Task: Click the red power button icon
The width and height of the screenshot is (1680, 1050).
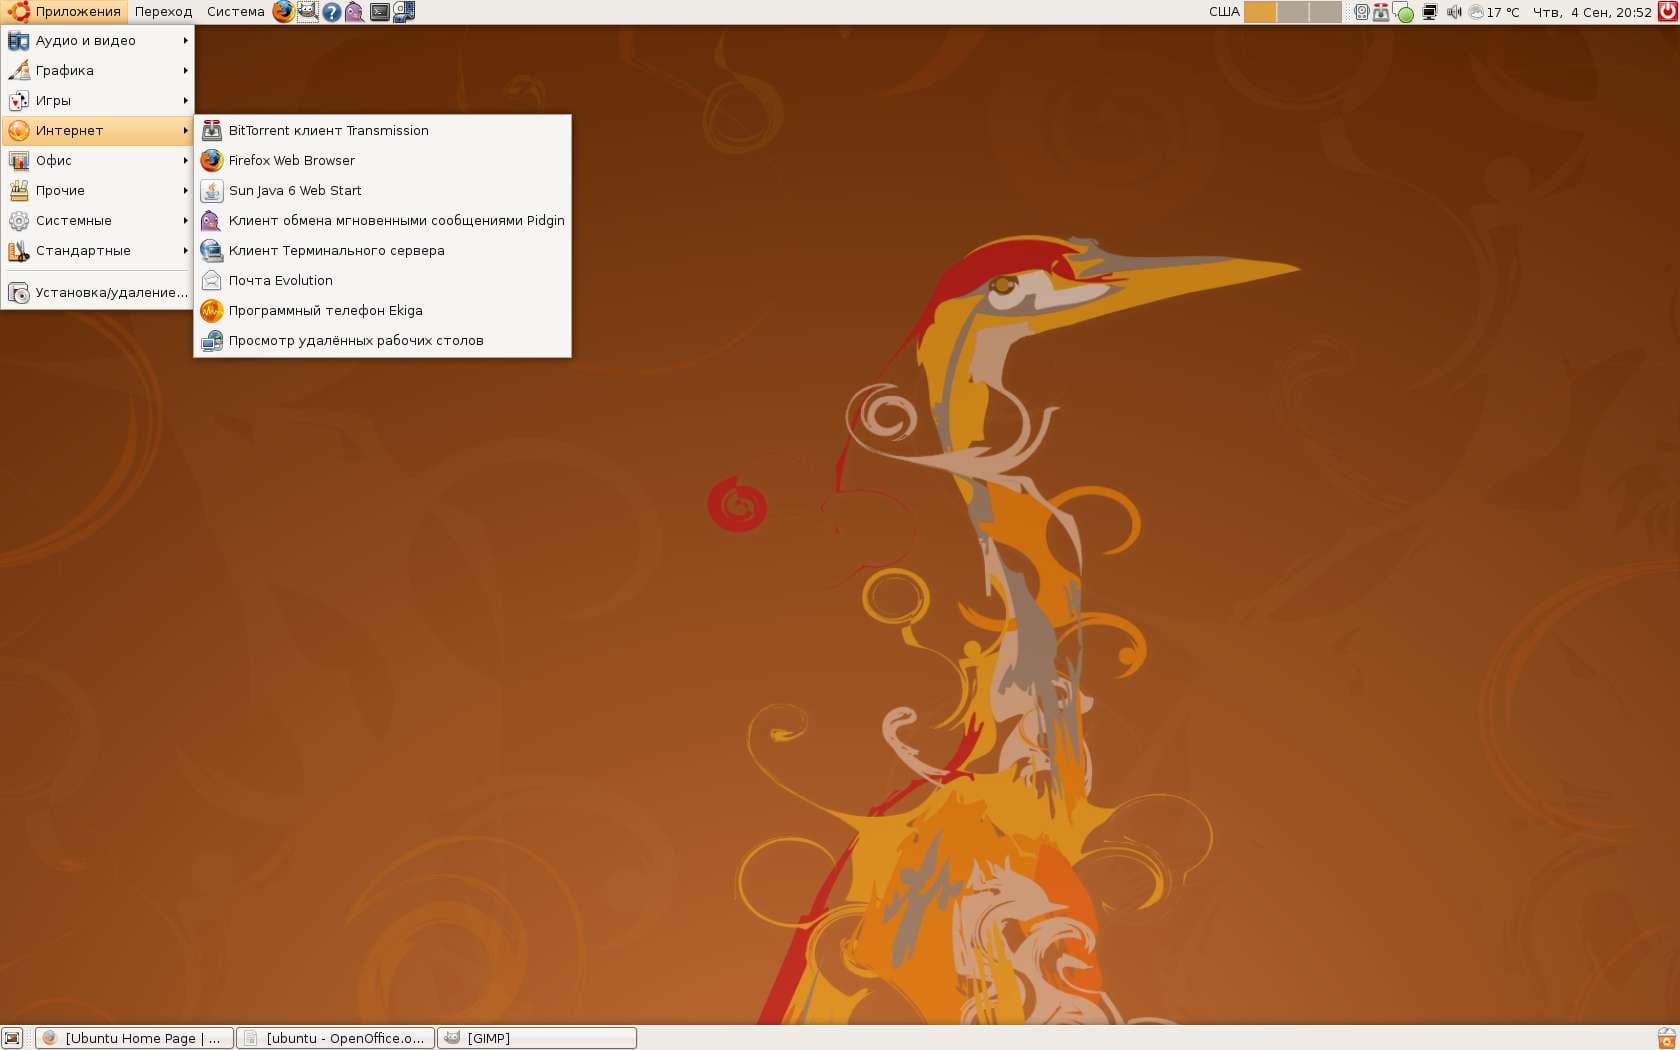Action: pyautogui.click(x=1668, y=12)
